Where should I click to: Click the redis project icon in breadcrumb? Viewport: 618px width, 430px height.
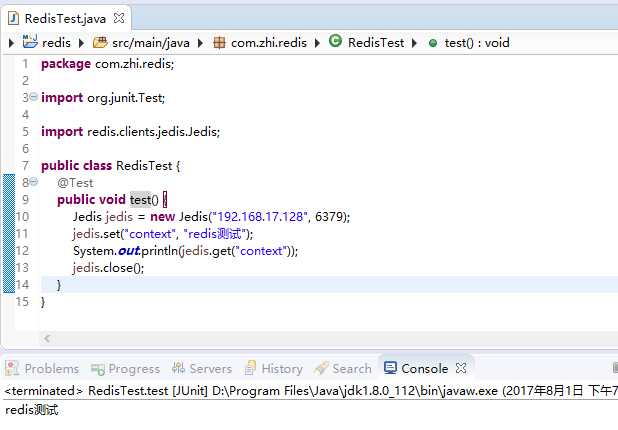tap(30, 41)
